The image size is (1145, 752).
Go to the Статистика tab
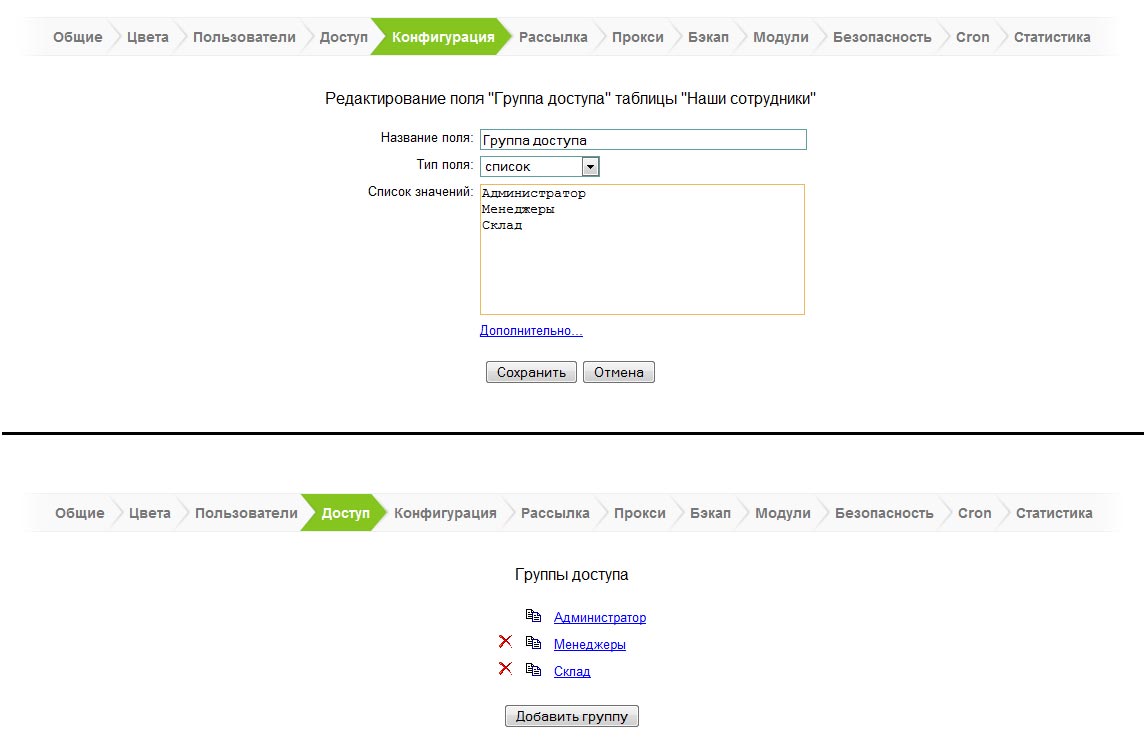(x=1052, y=36)
